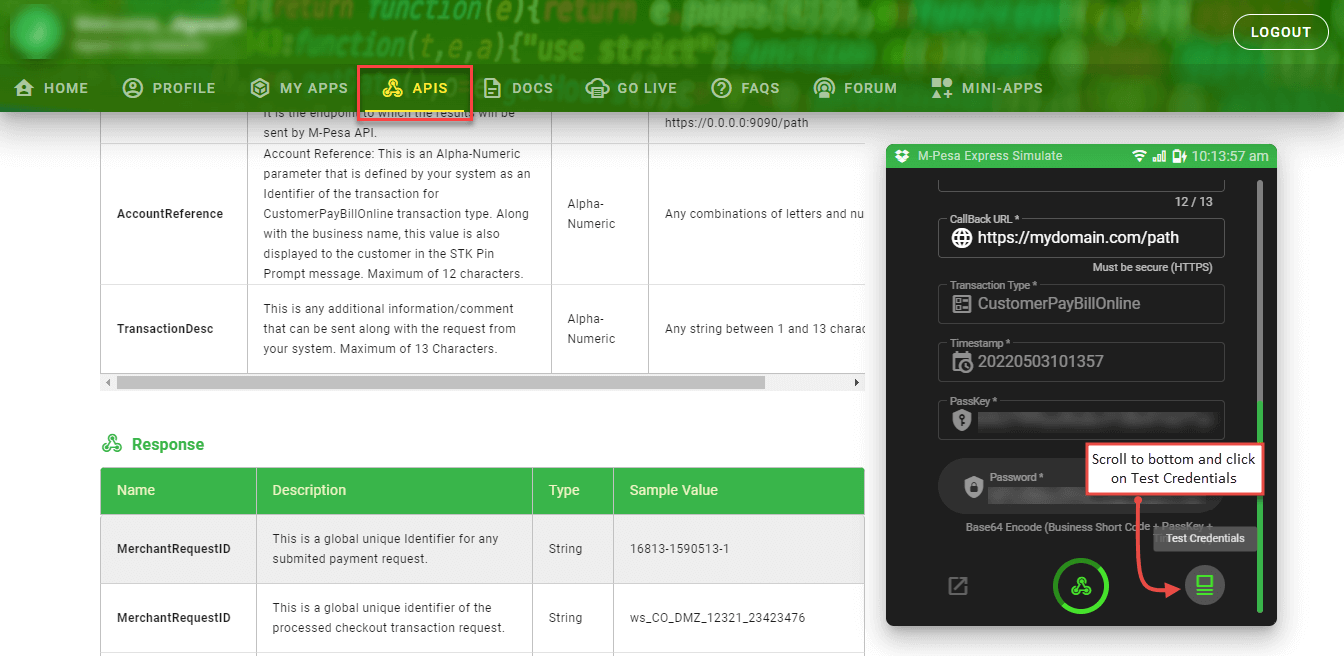The height and width of the screenshot is (656, 1344).
Task: Click the wifi icon in simulator status bar
Action: 1139,156
